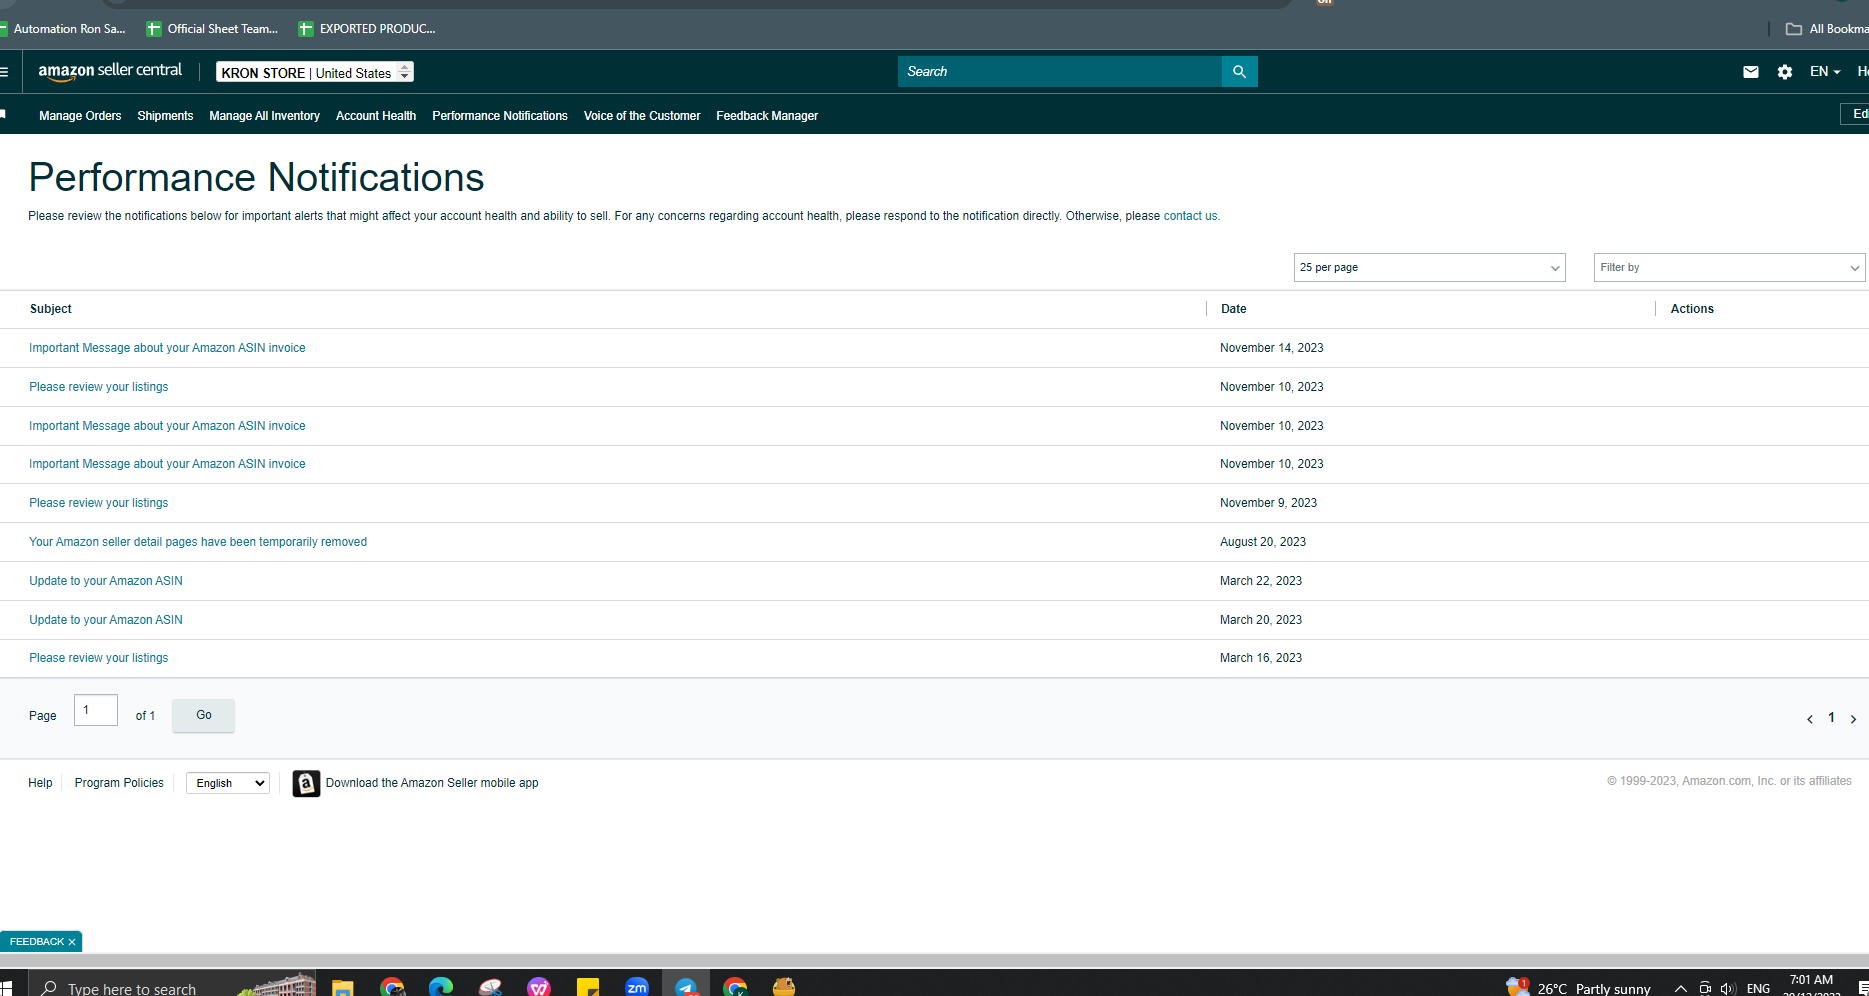Image resolution: width=1869 pixels, height=996 pixels.
Task: Open Account Health
Action: (376, 116)
